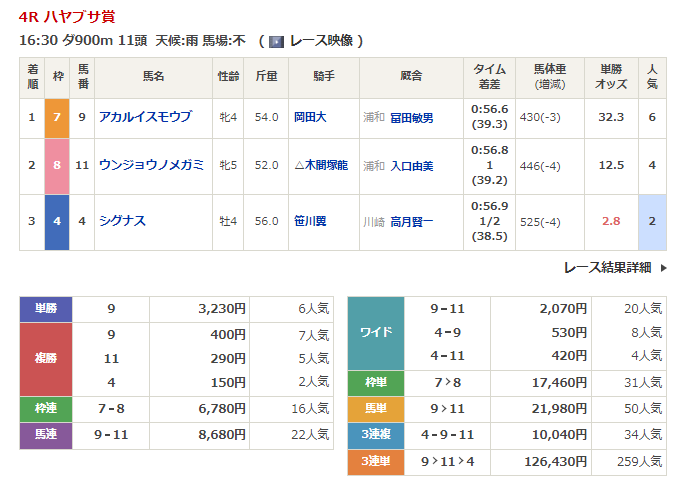Screen dimensions: 685x483
Task: Click the 単勝 bet type label
Action: coord(46,309)
